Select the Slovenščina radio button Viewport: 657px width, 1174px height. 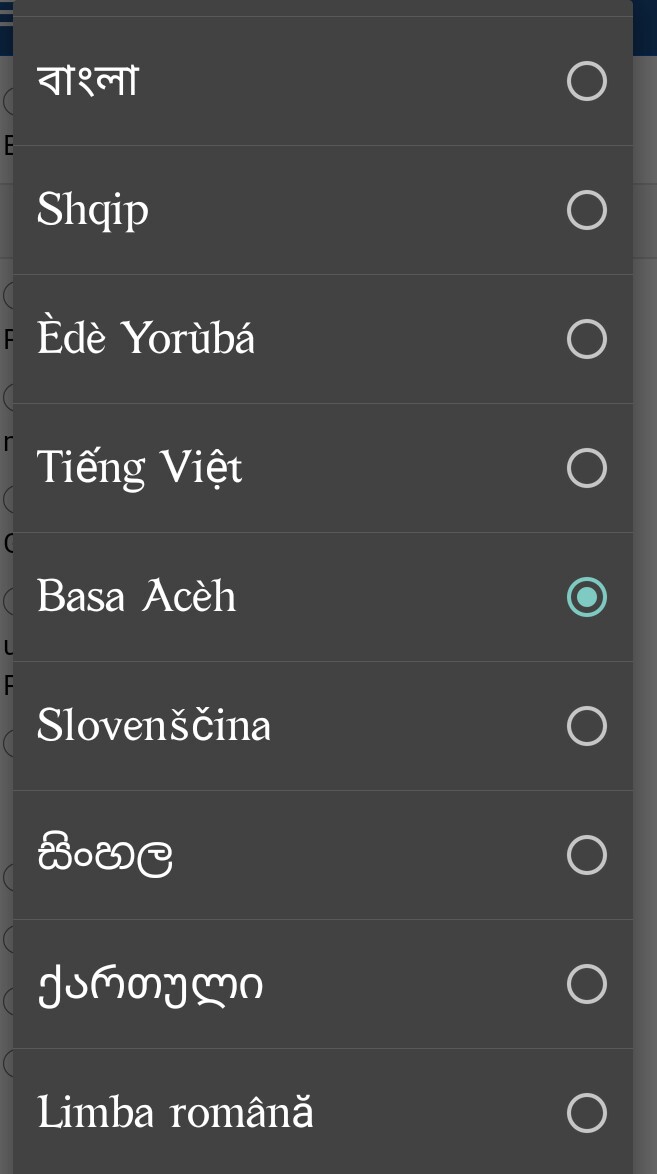coord(586,726)
